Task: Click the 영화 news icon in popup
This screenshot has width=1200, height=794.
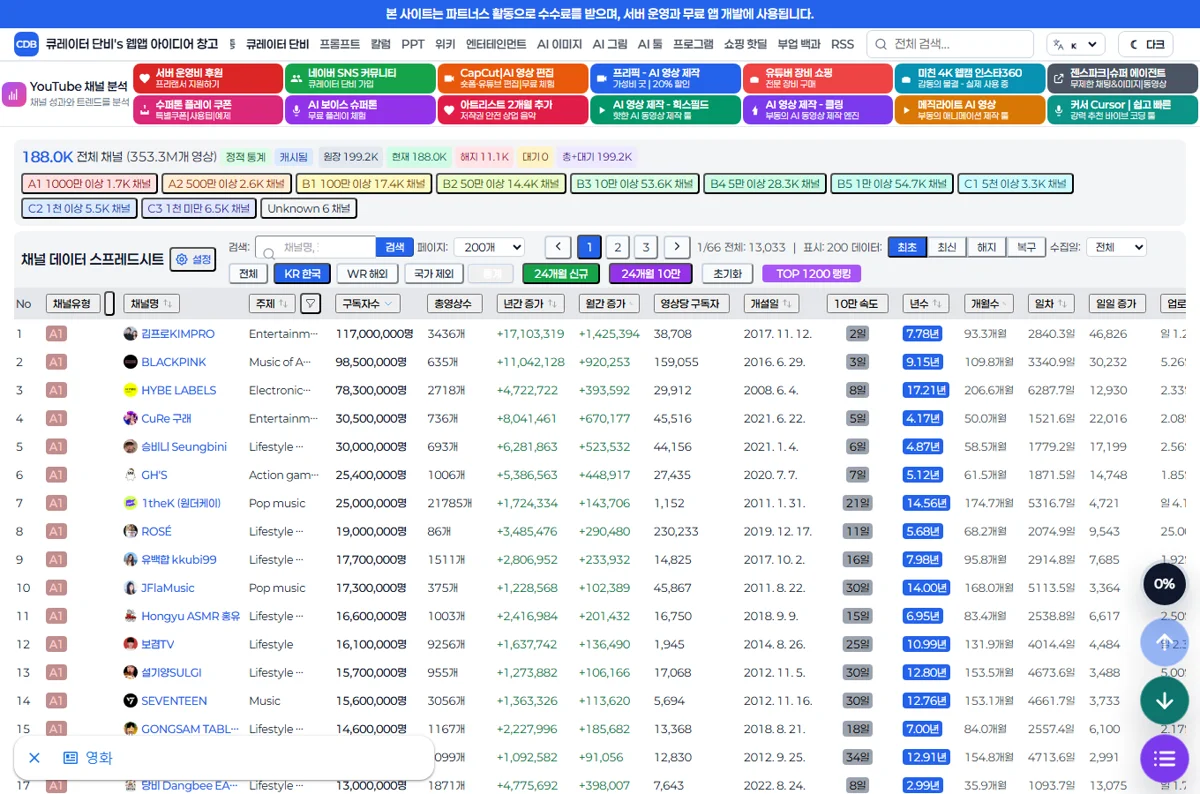Action: tap(70, 758)
